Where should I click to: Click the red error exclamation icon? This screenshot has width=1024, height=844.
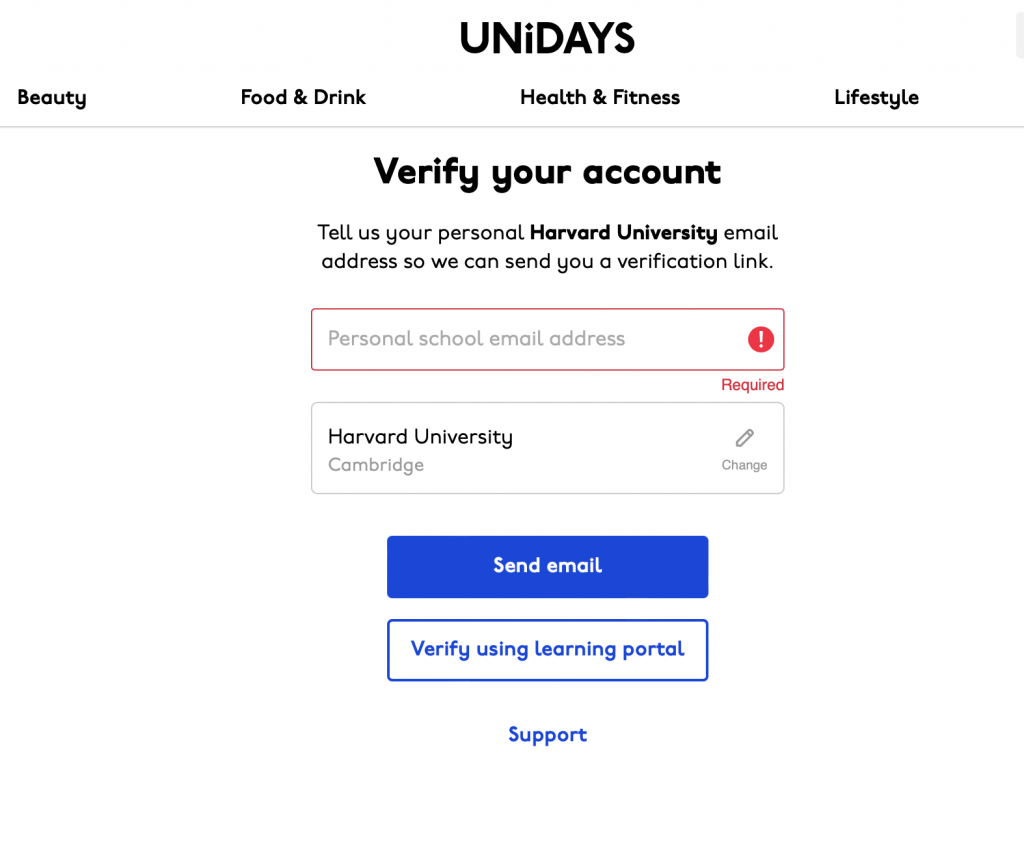click(761, 339)
